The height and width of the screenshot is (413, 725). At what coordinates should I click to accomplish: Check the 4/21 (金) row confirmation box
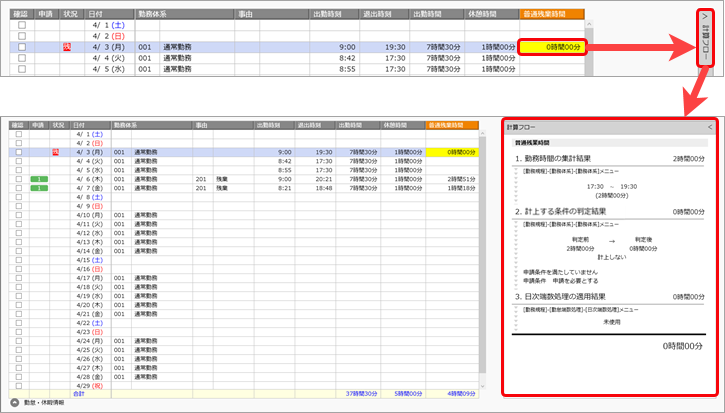[18, 314]
